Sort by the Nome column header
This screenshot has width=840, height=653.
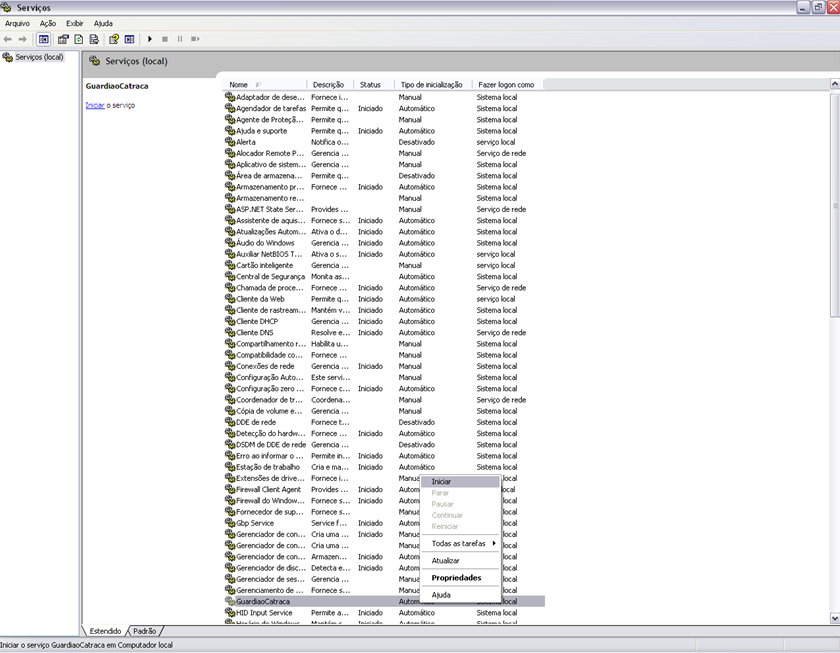pos(264,85)
